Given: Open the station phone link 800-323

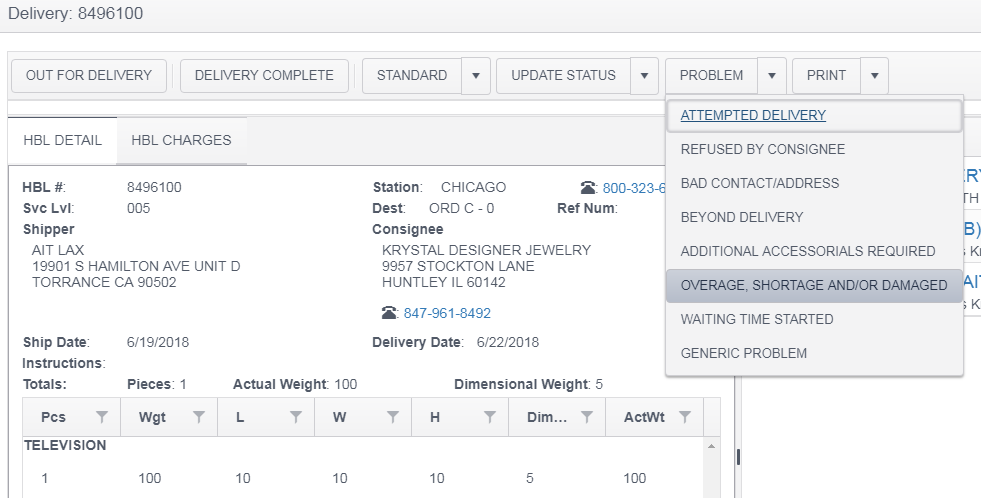Looking at the screenshot, I should 633,188.
